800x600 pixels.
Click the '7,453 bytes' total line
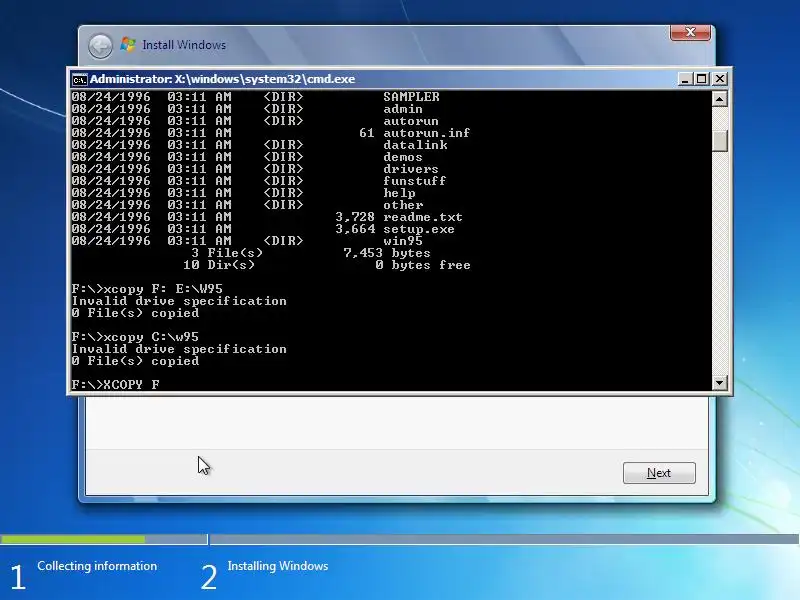click(387, 253)
